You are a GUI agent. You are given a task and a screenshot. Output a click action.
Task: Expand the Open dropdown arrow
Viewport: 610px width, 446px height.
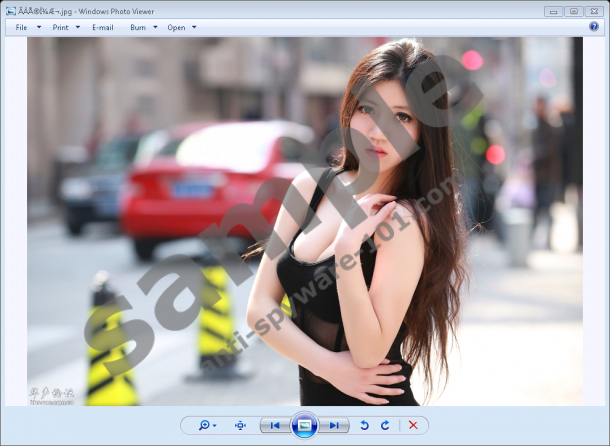click(194, 27)
